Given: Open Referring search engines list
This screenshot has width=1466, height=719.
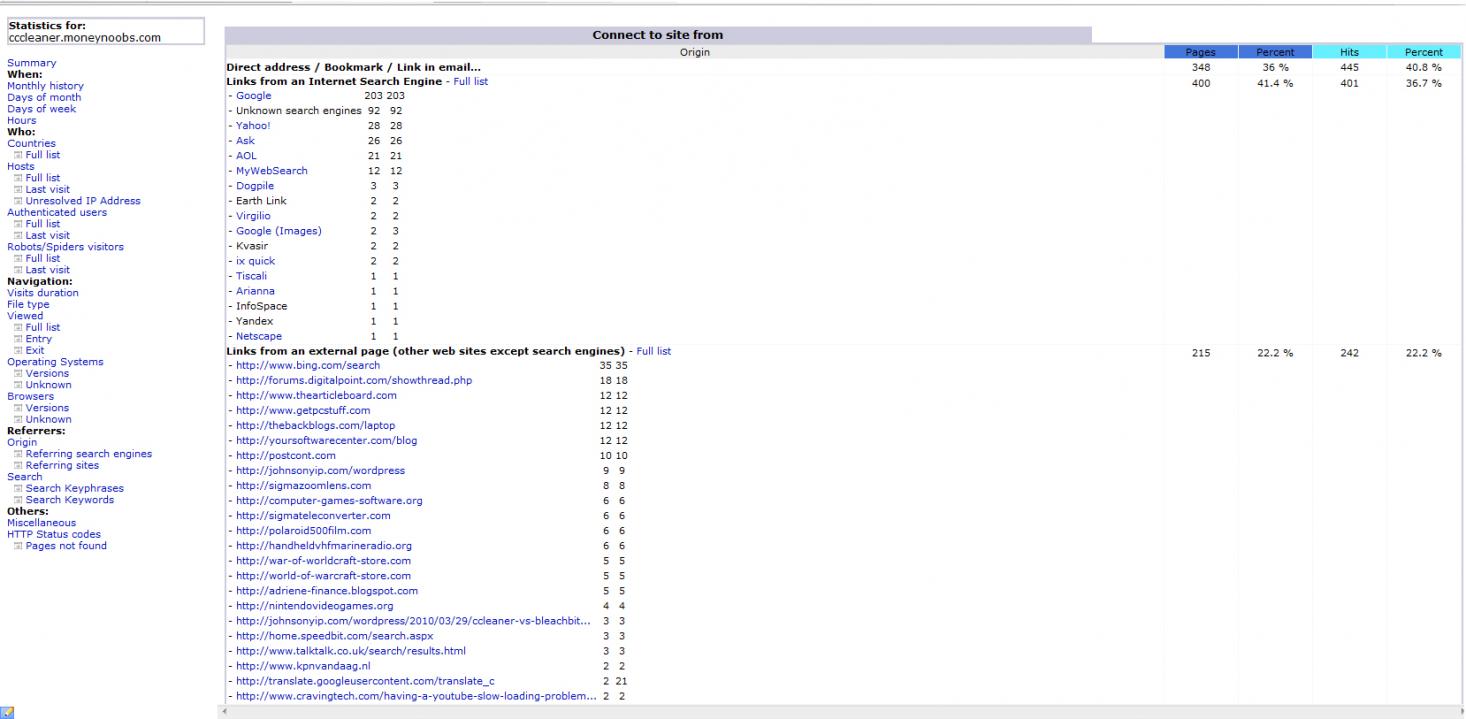Looking at the screenshot, I should [x=89, y=454].
